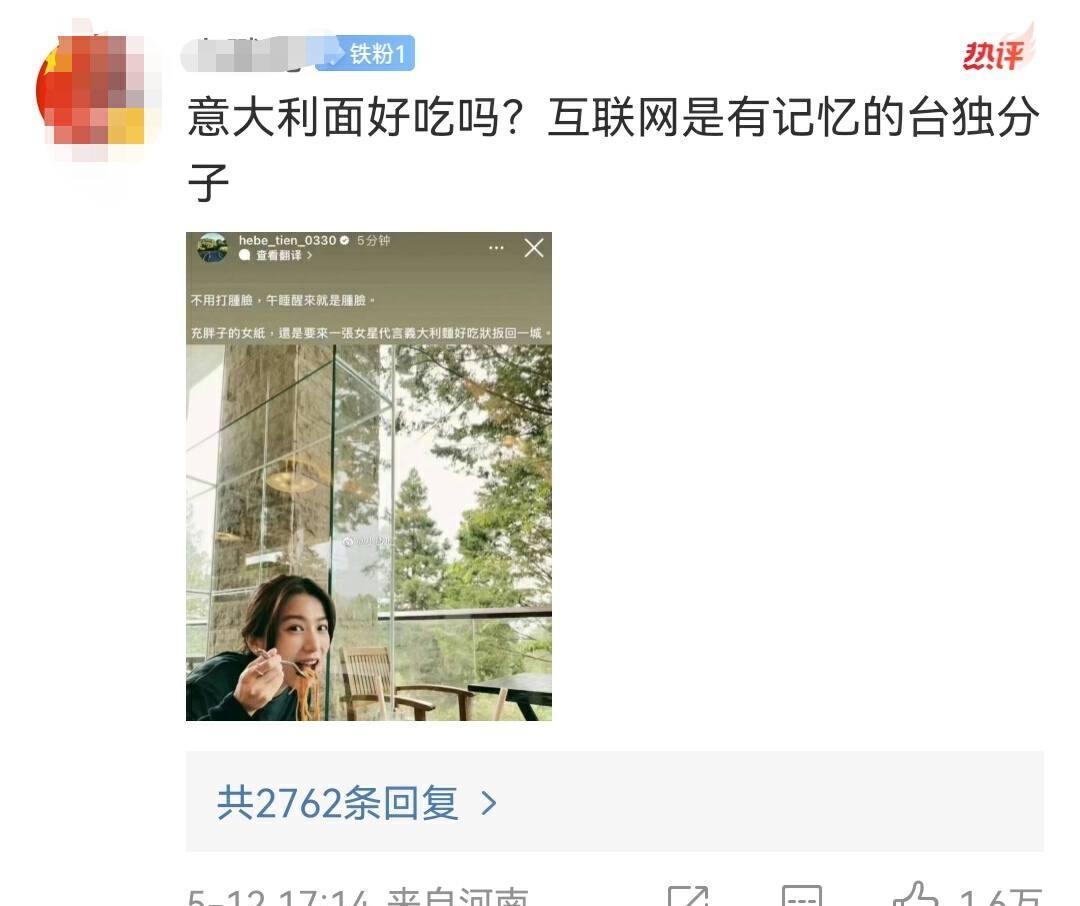Click the share/forward icon below the comment
Viewport: 1080px width, 906px height.
[687, 896]
